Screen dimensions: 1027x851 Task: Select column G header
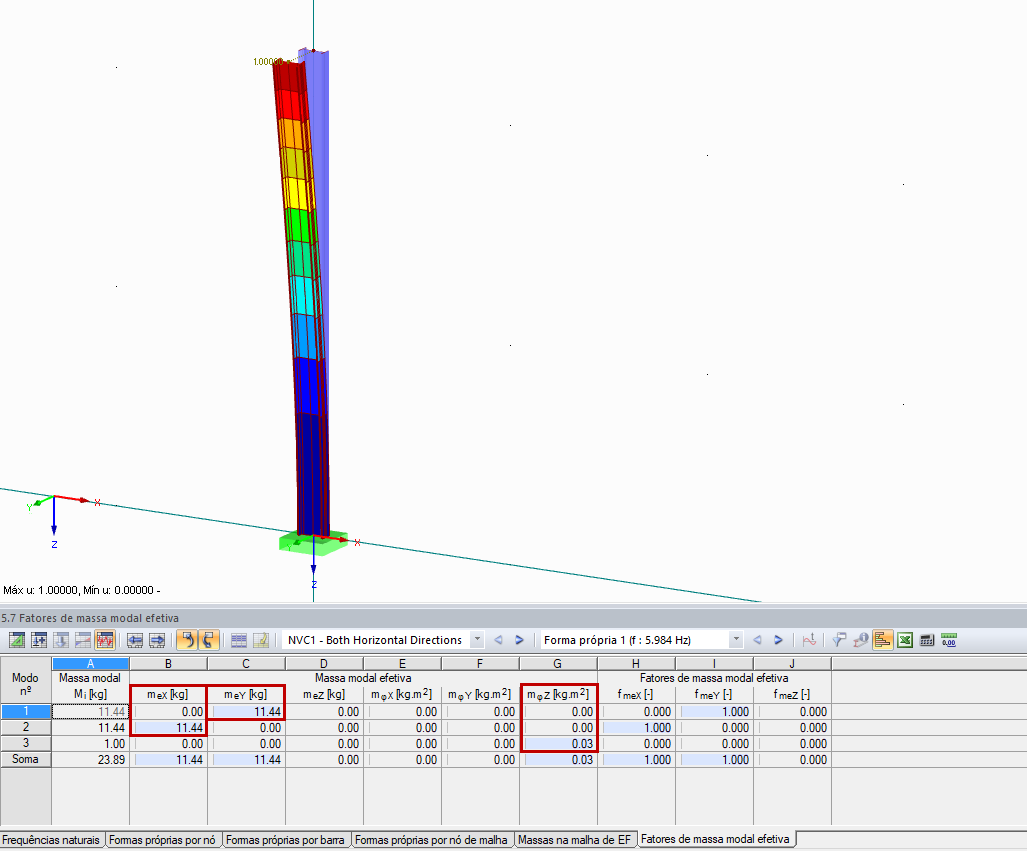pos(558,664)
